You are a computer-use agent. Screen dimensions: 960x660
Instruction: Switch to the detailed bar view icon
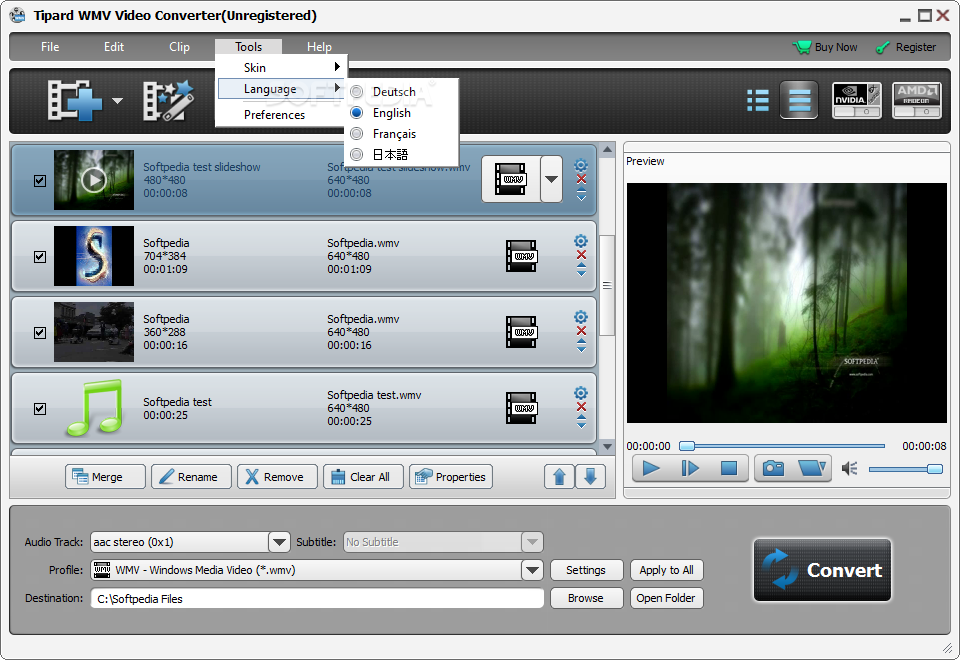799,100
